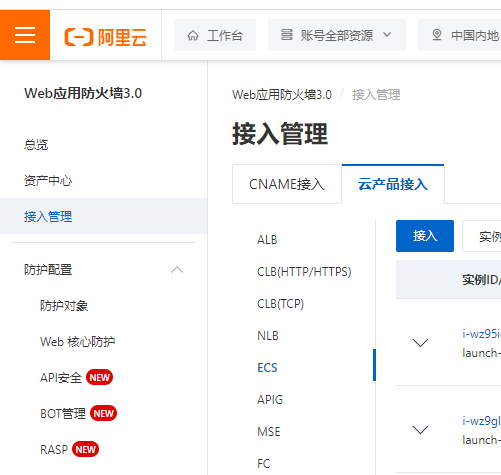The image size is (501, 475).
Task: Click the location pin icon beside 中国内地
Action: pyautogui.click(x=437, y=35)
